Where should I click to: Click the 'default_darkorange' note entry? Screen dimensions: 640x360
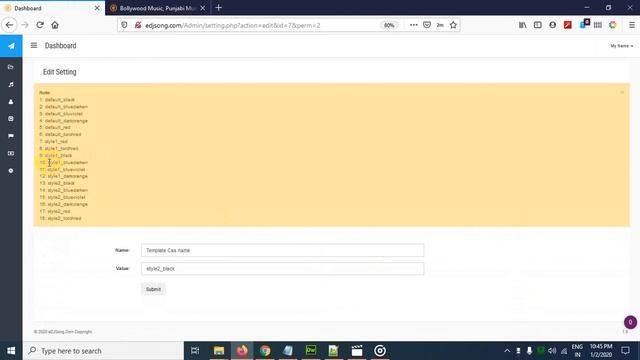(x=66, y=121)
